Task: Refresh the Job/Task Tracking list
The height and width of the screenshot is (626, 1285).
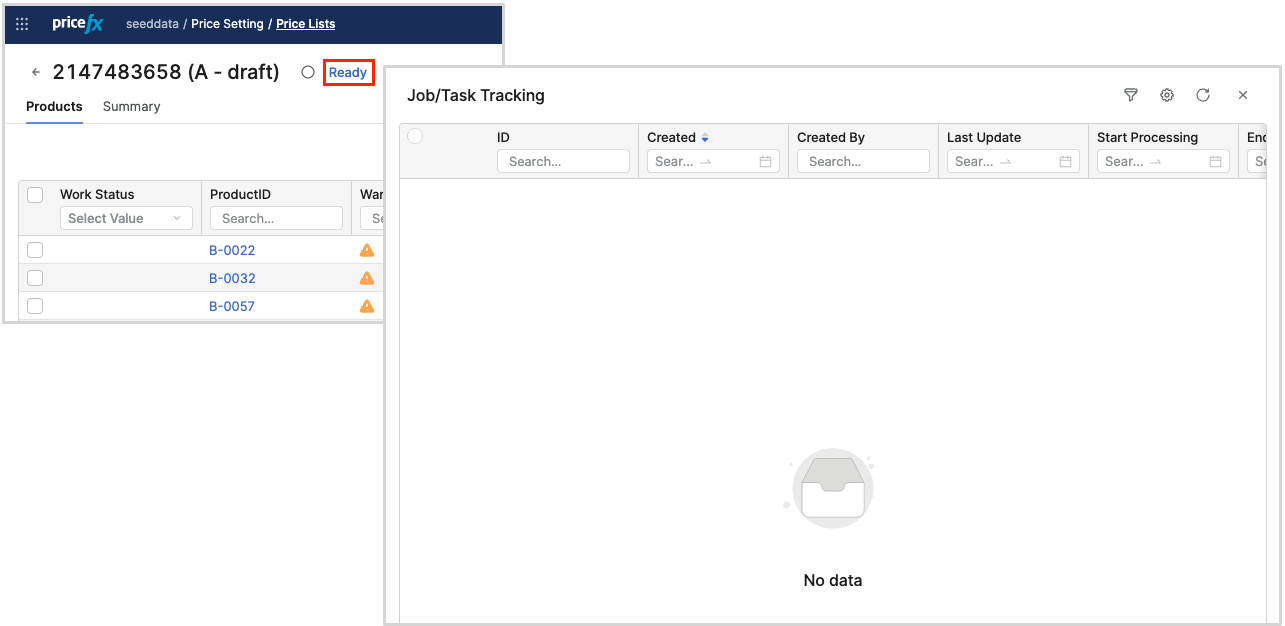Action: (1203, 95)
